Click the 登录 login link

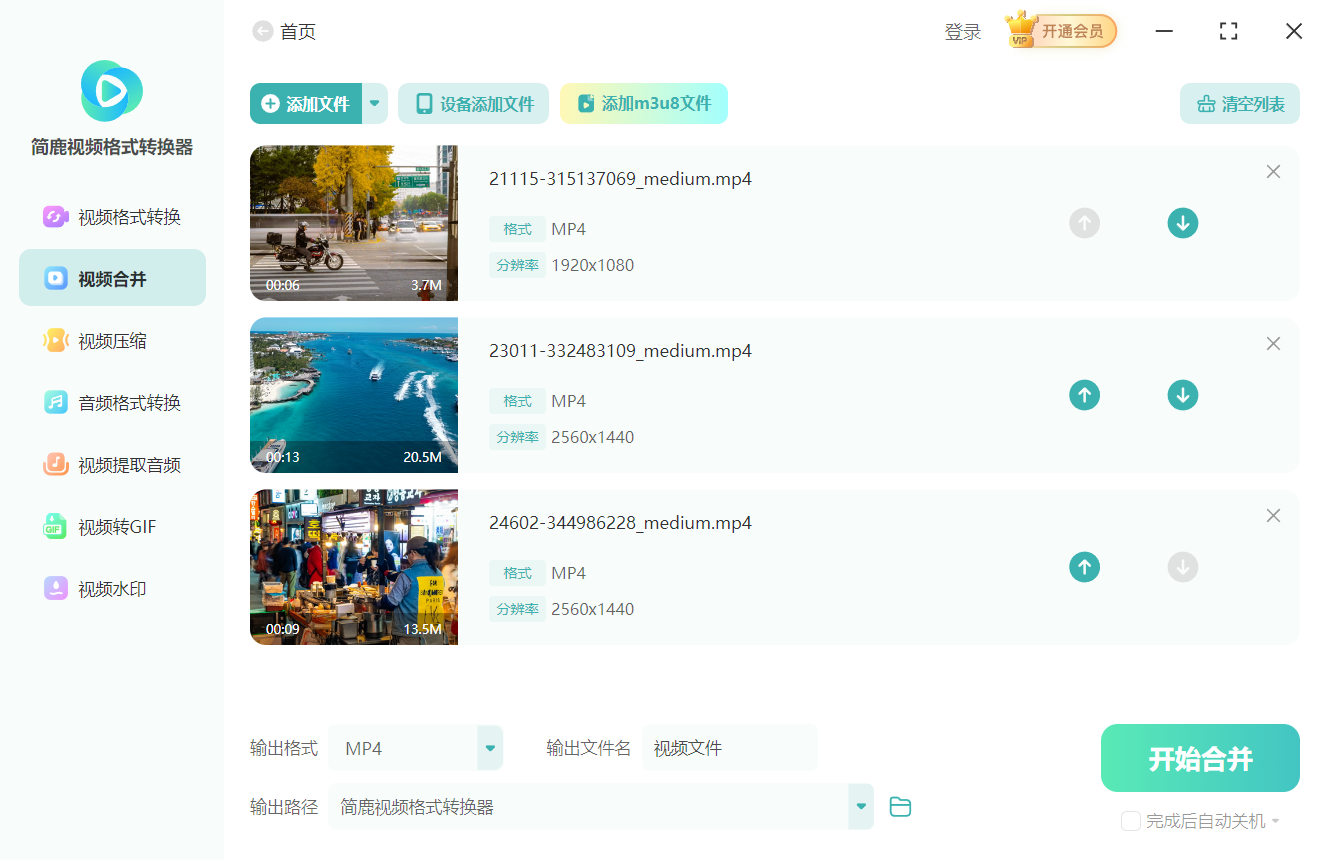coord(962,31)
